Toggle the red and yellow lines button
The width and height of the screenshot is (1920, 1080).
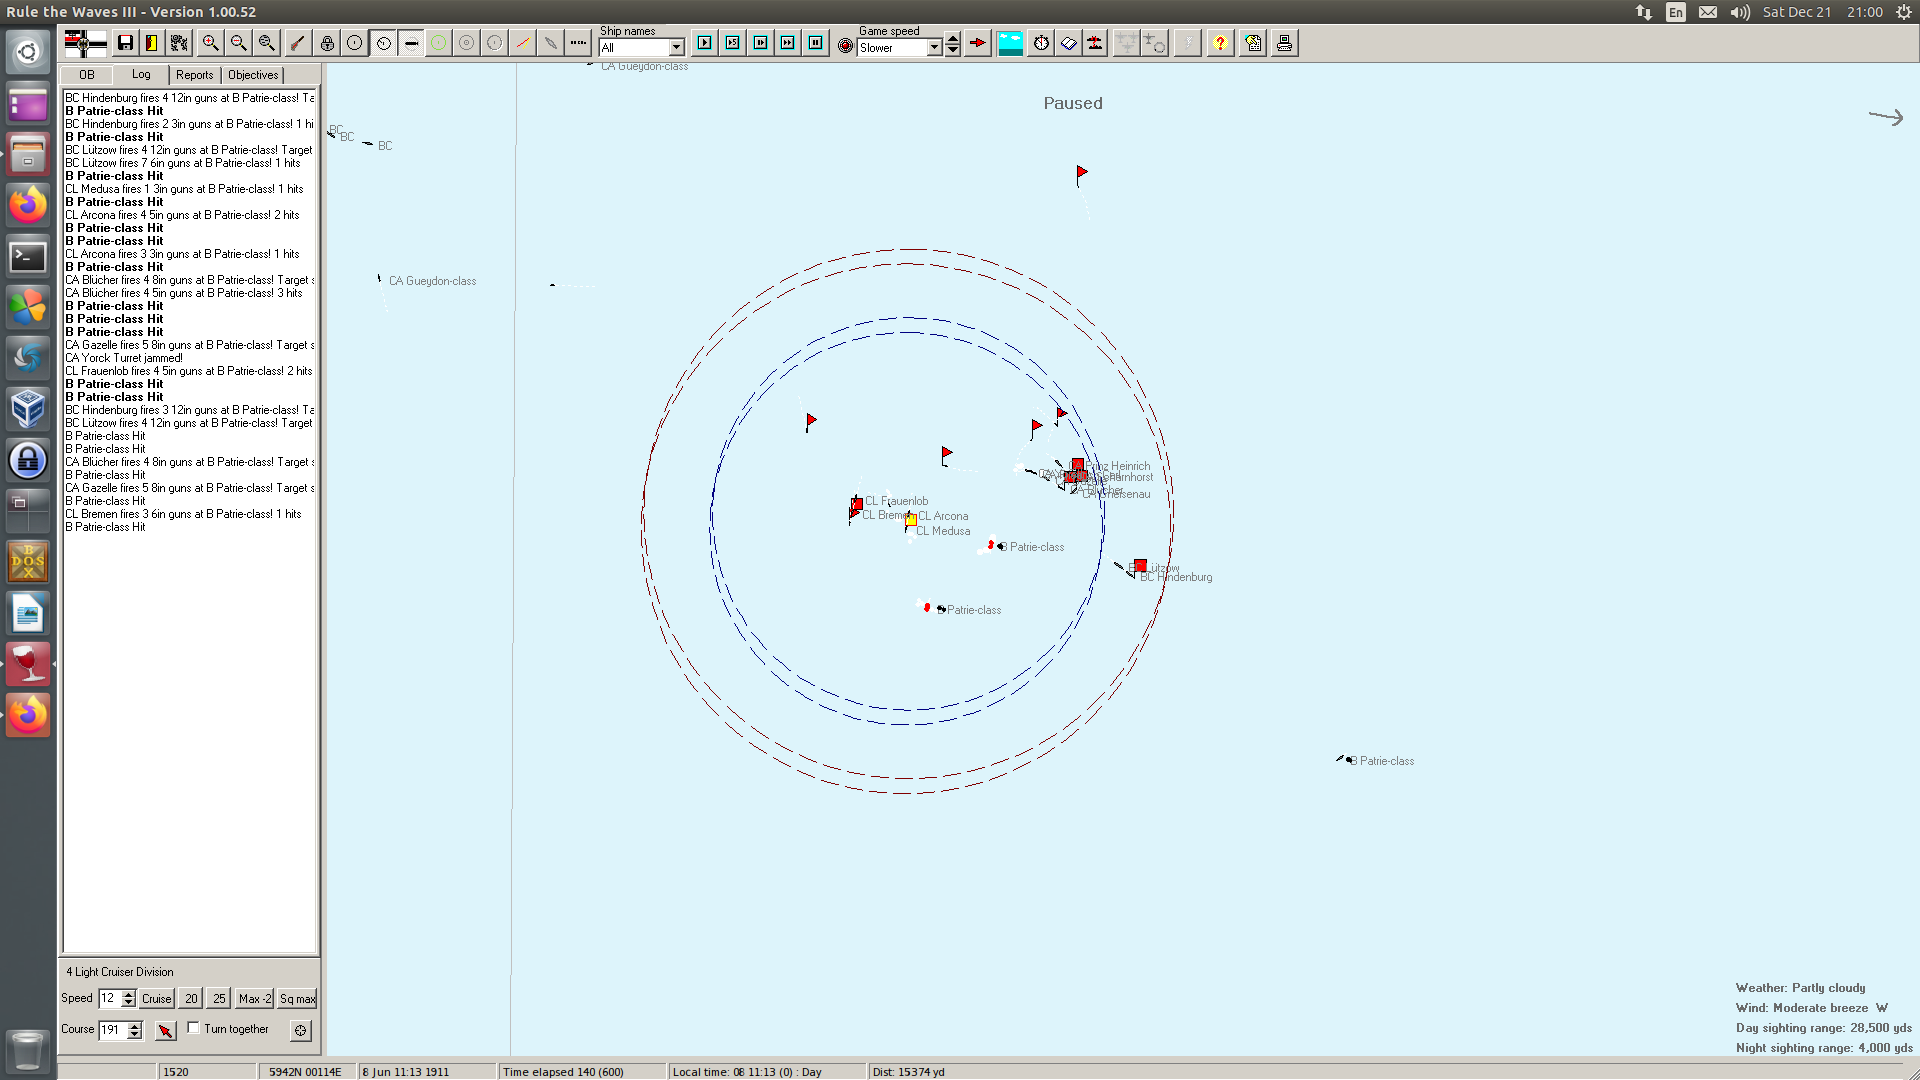click(523, 43)
